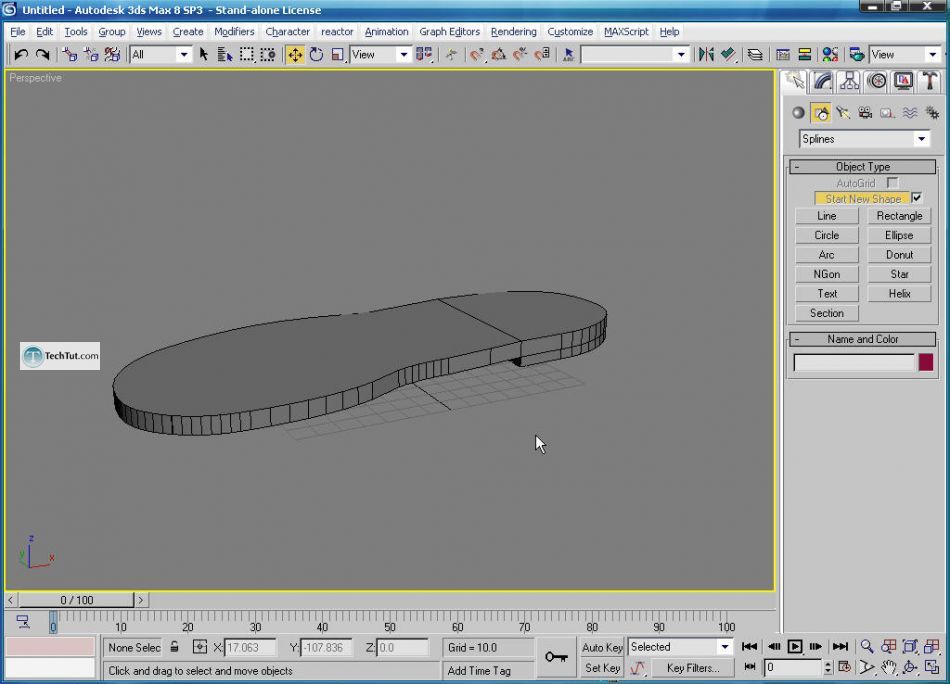Image resolution: width=950 pixels, height=684 pixels.
Task: Collapse the Object Type rollout
Action: [863, 167]
